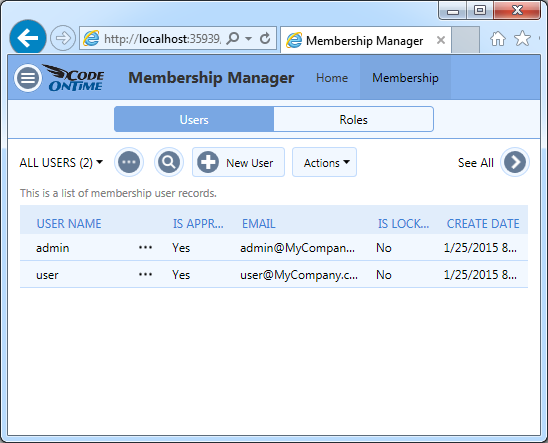Open the Actions dropdown

(x=324, y=162)
